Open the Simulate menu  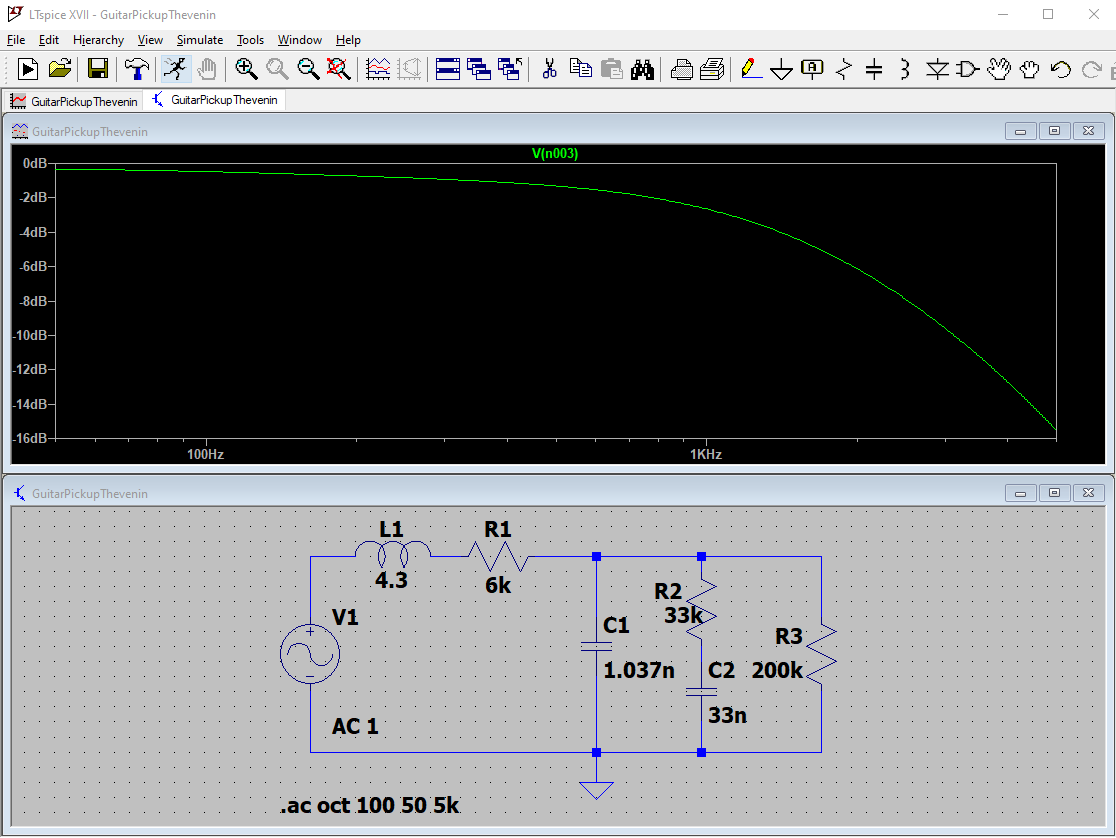(200, 40)
